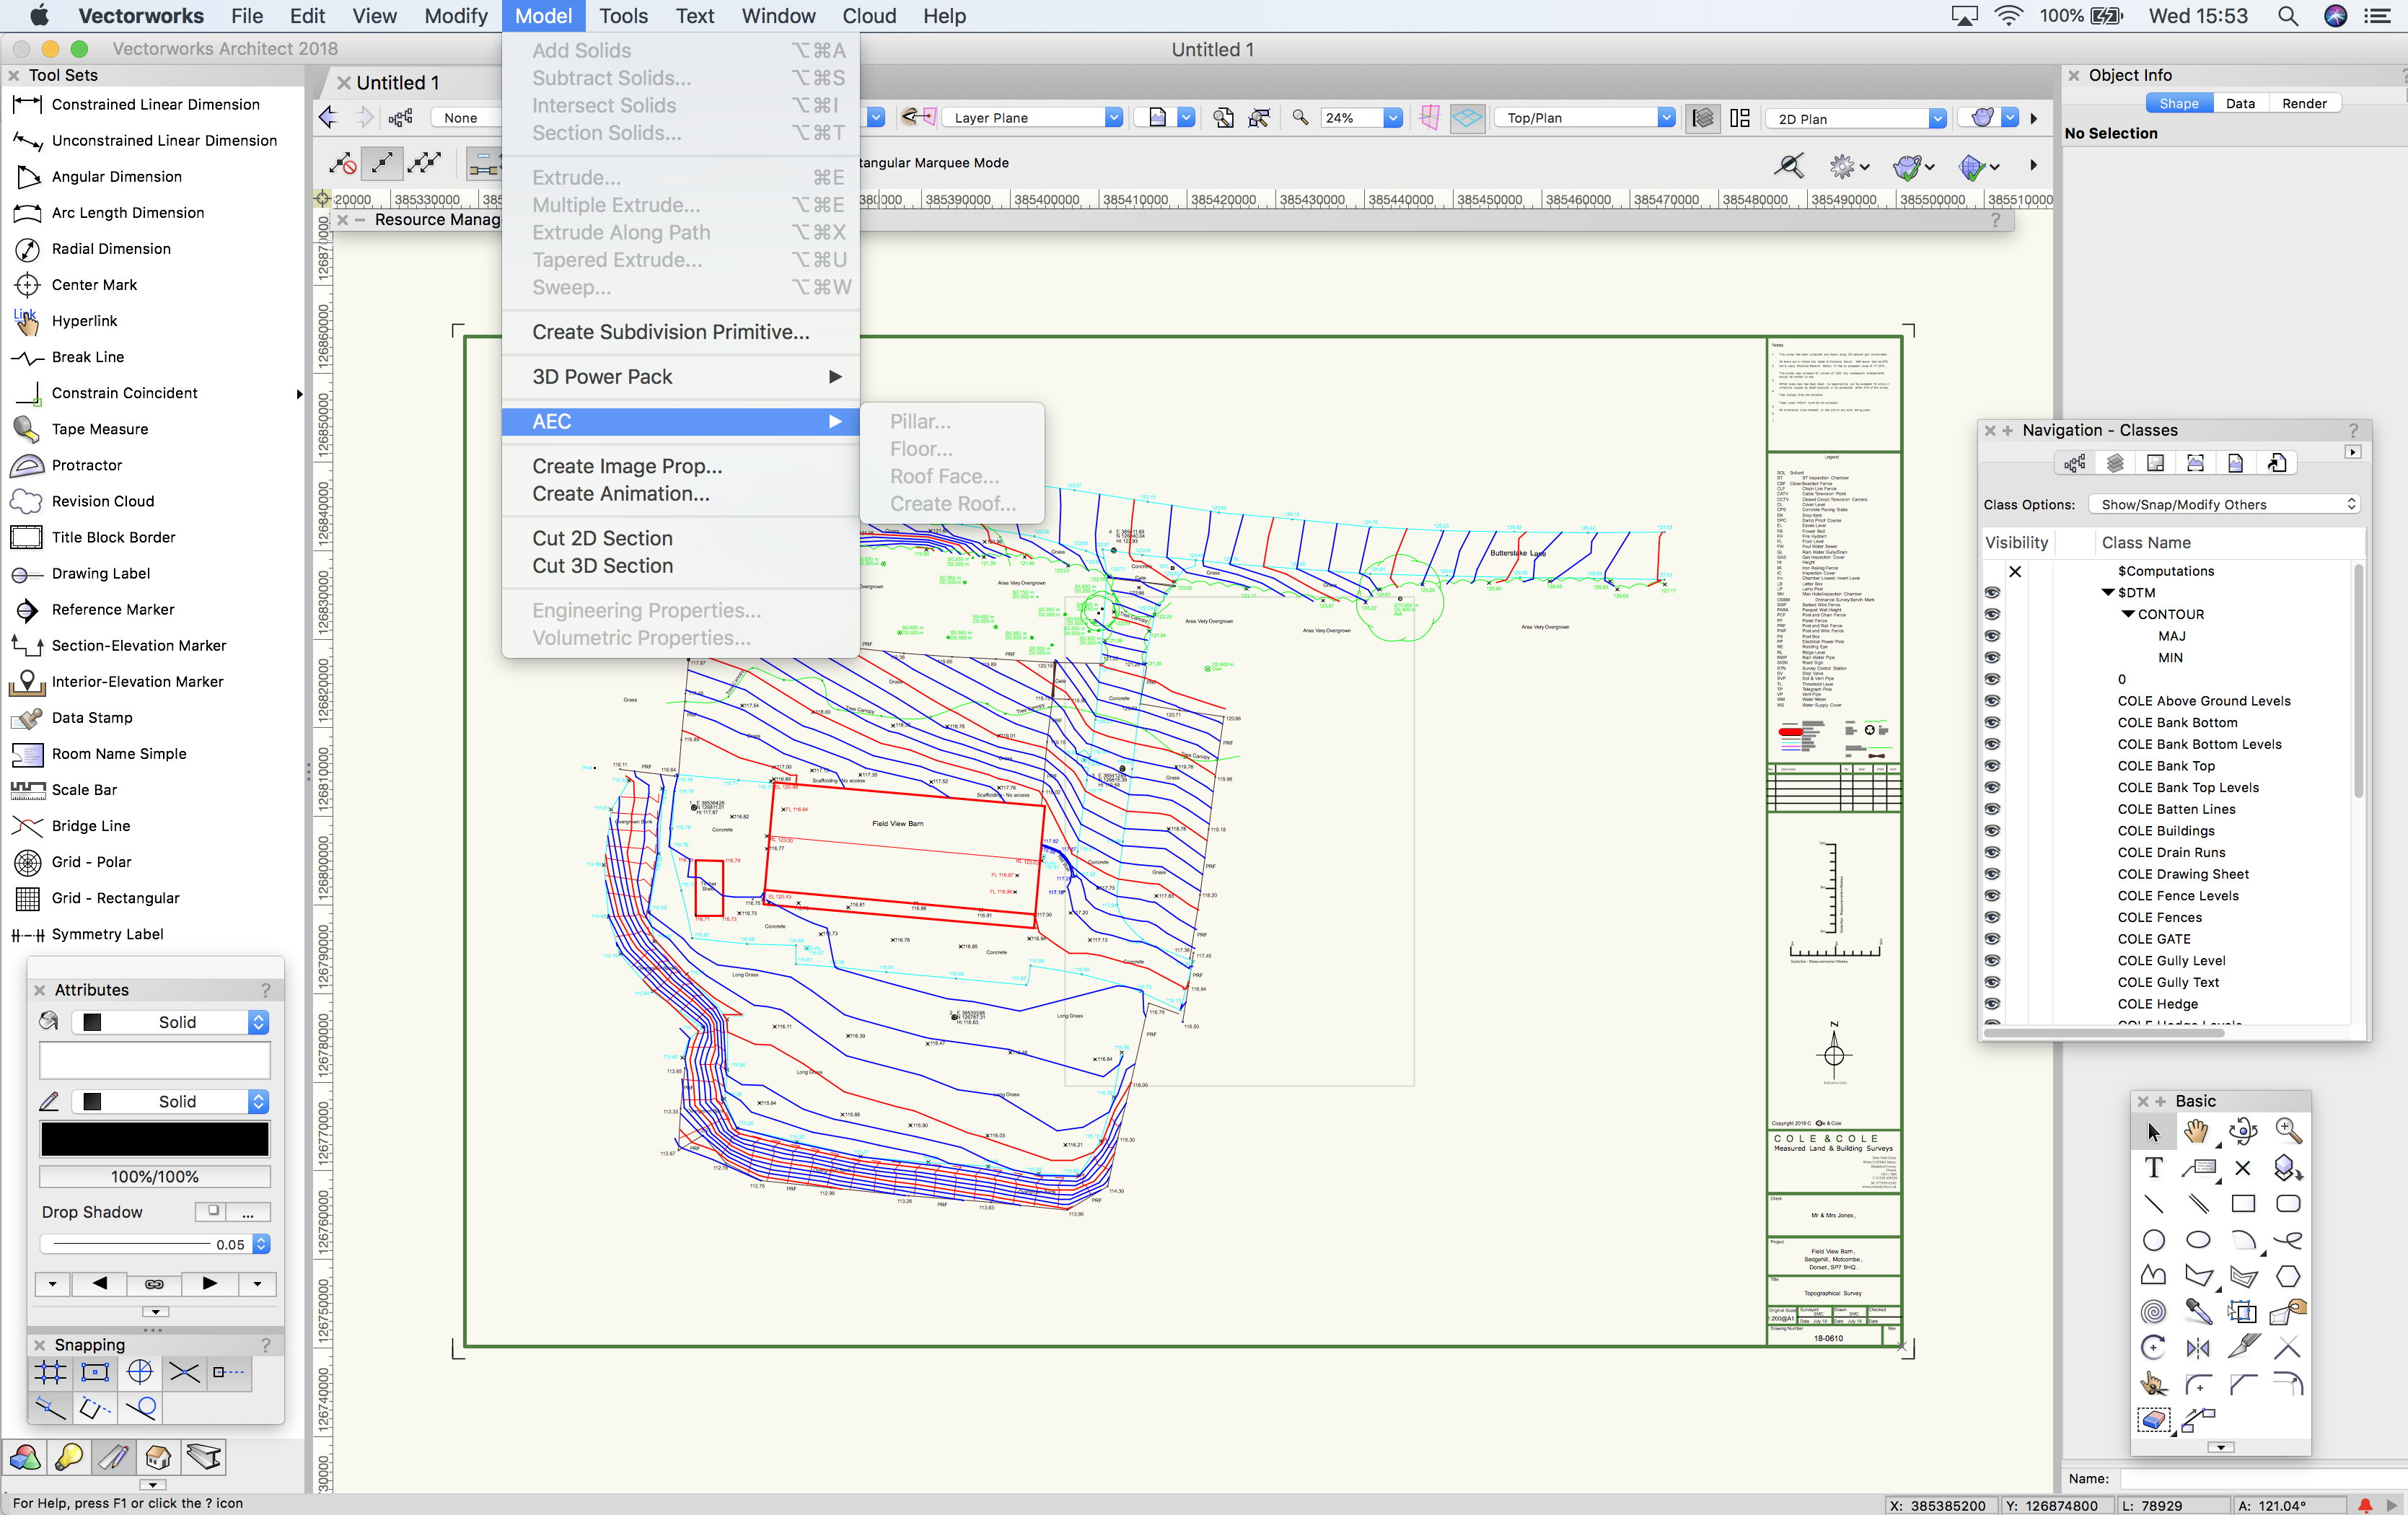The image size is (2408, 1515).
Task: Pick the Circle tool in Basic palette
Action: [x=2153, y=1240]
